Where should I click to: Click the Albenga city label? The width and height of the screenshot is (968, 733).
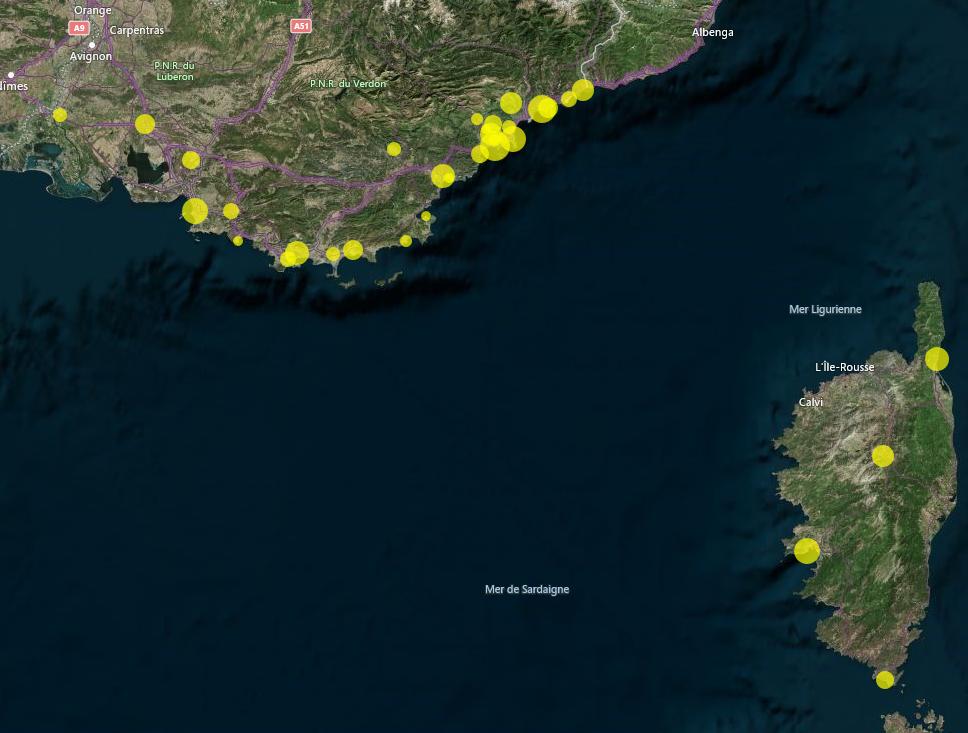click(714, 32)
